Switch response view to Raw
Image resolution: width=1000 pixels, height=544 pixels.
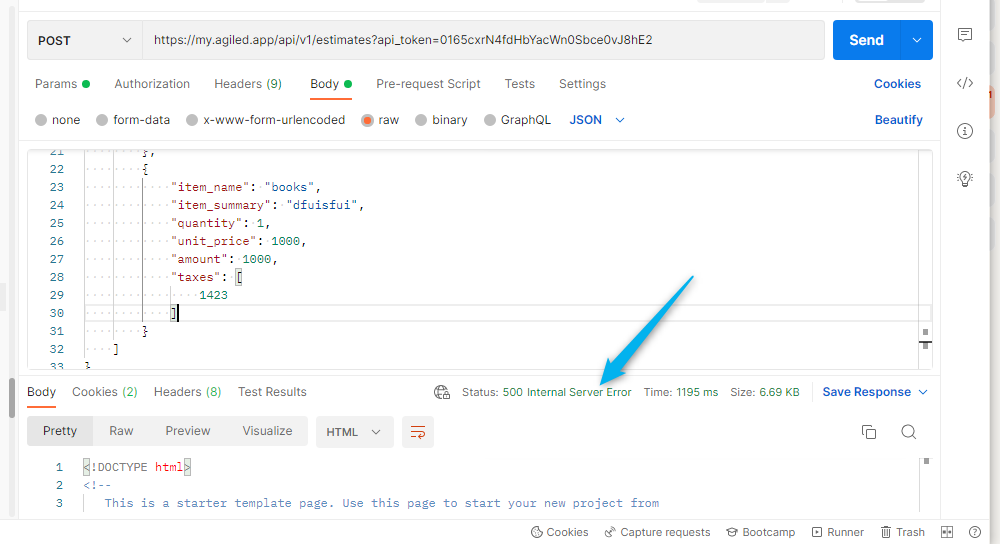click(x=121, y=431)
